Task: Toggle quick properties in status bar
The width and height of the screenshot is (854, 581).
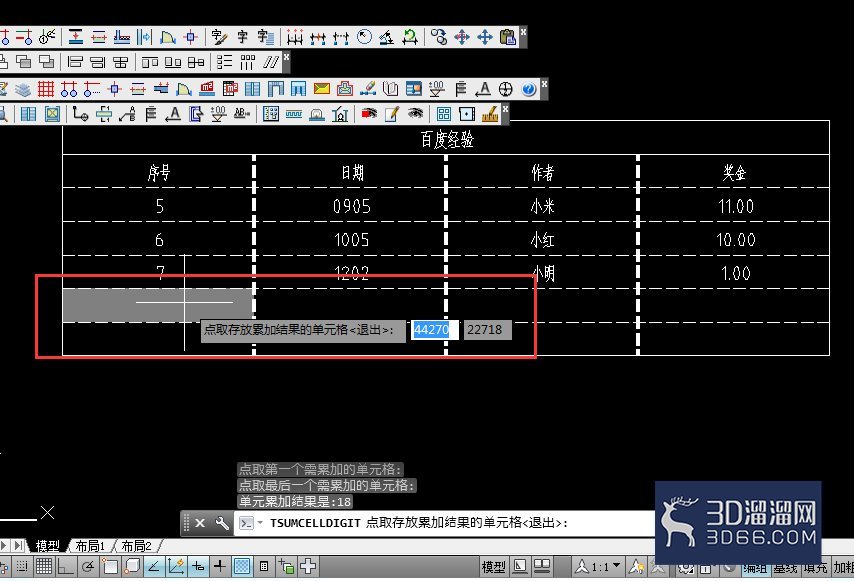Action: (264, 567)
